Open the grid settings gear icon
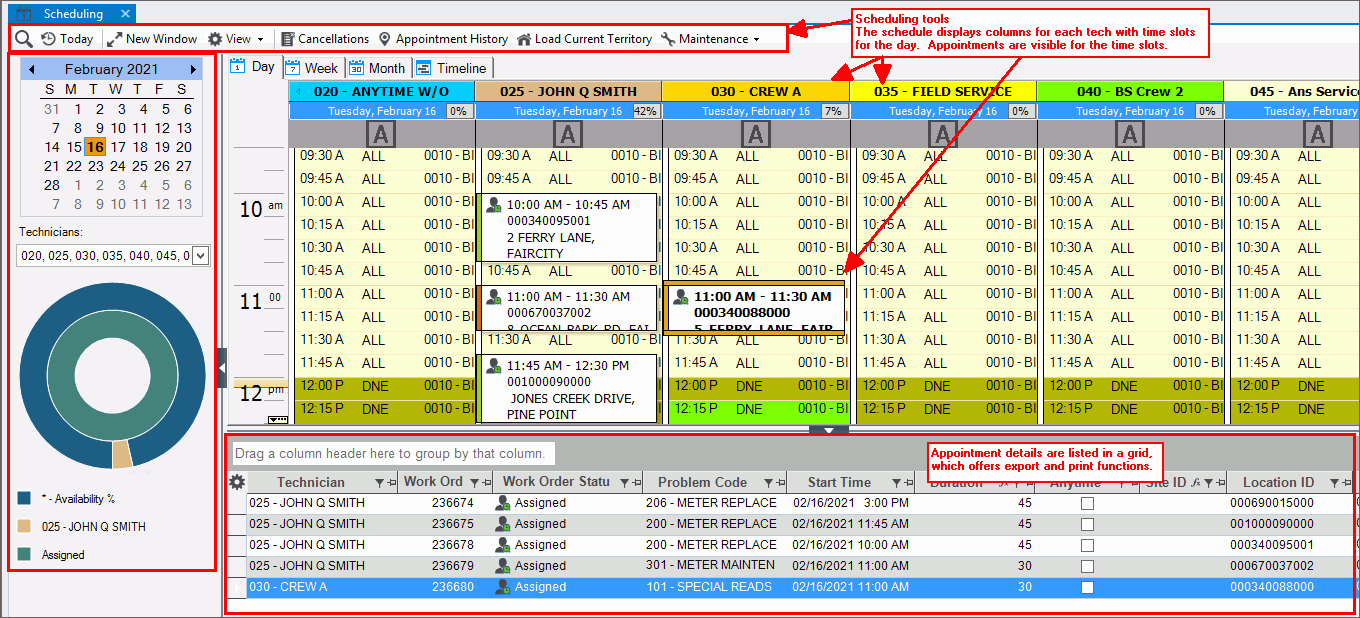This screenshot has height=618, width=1360. tap(237, 482)
